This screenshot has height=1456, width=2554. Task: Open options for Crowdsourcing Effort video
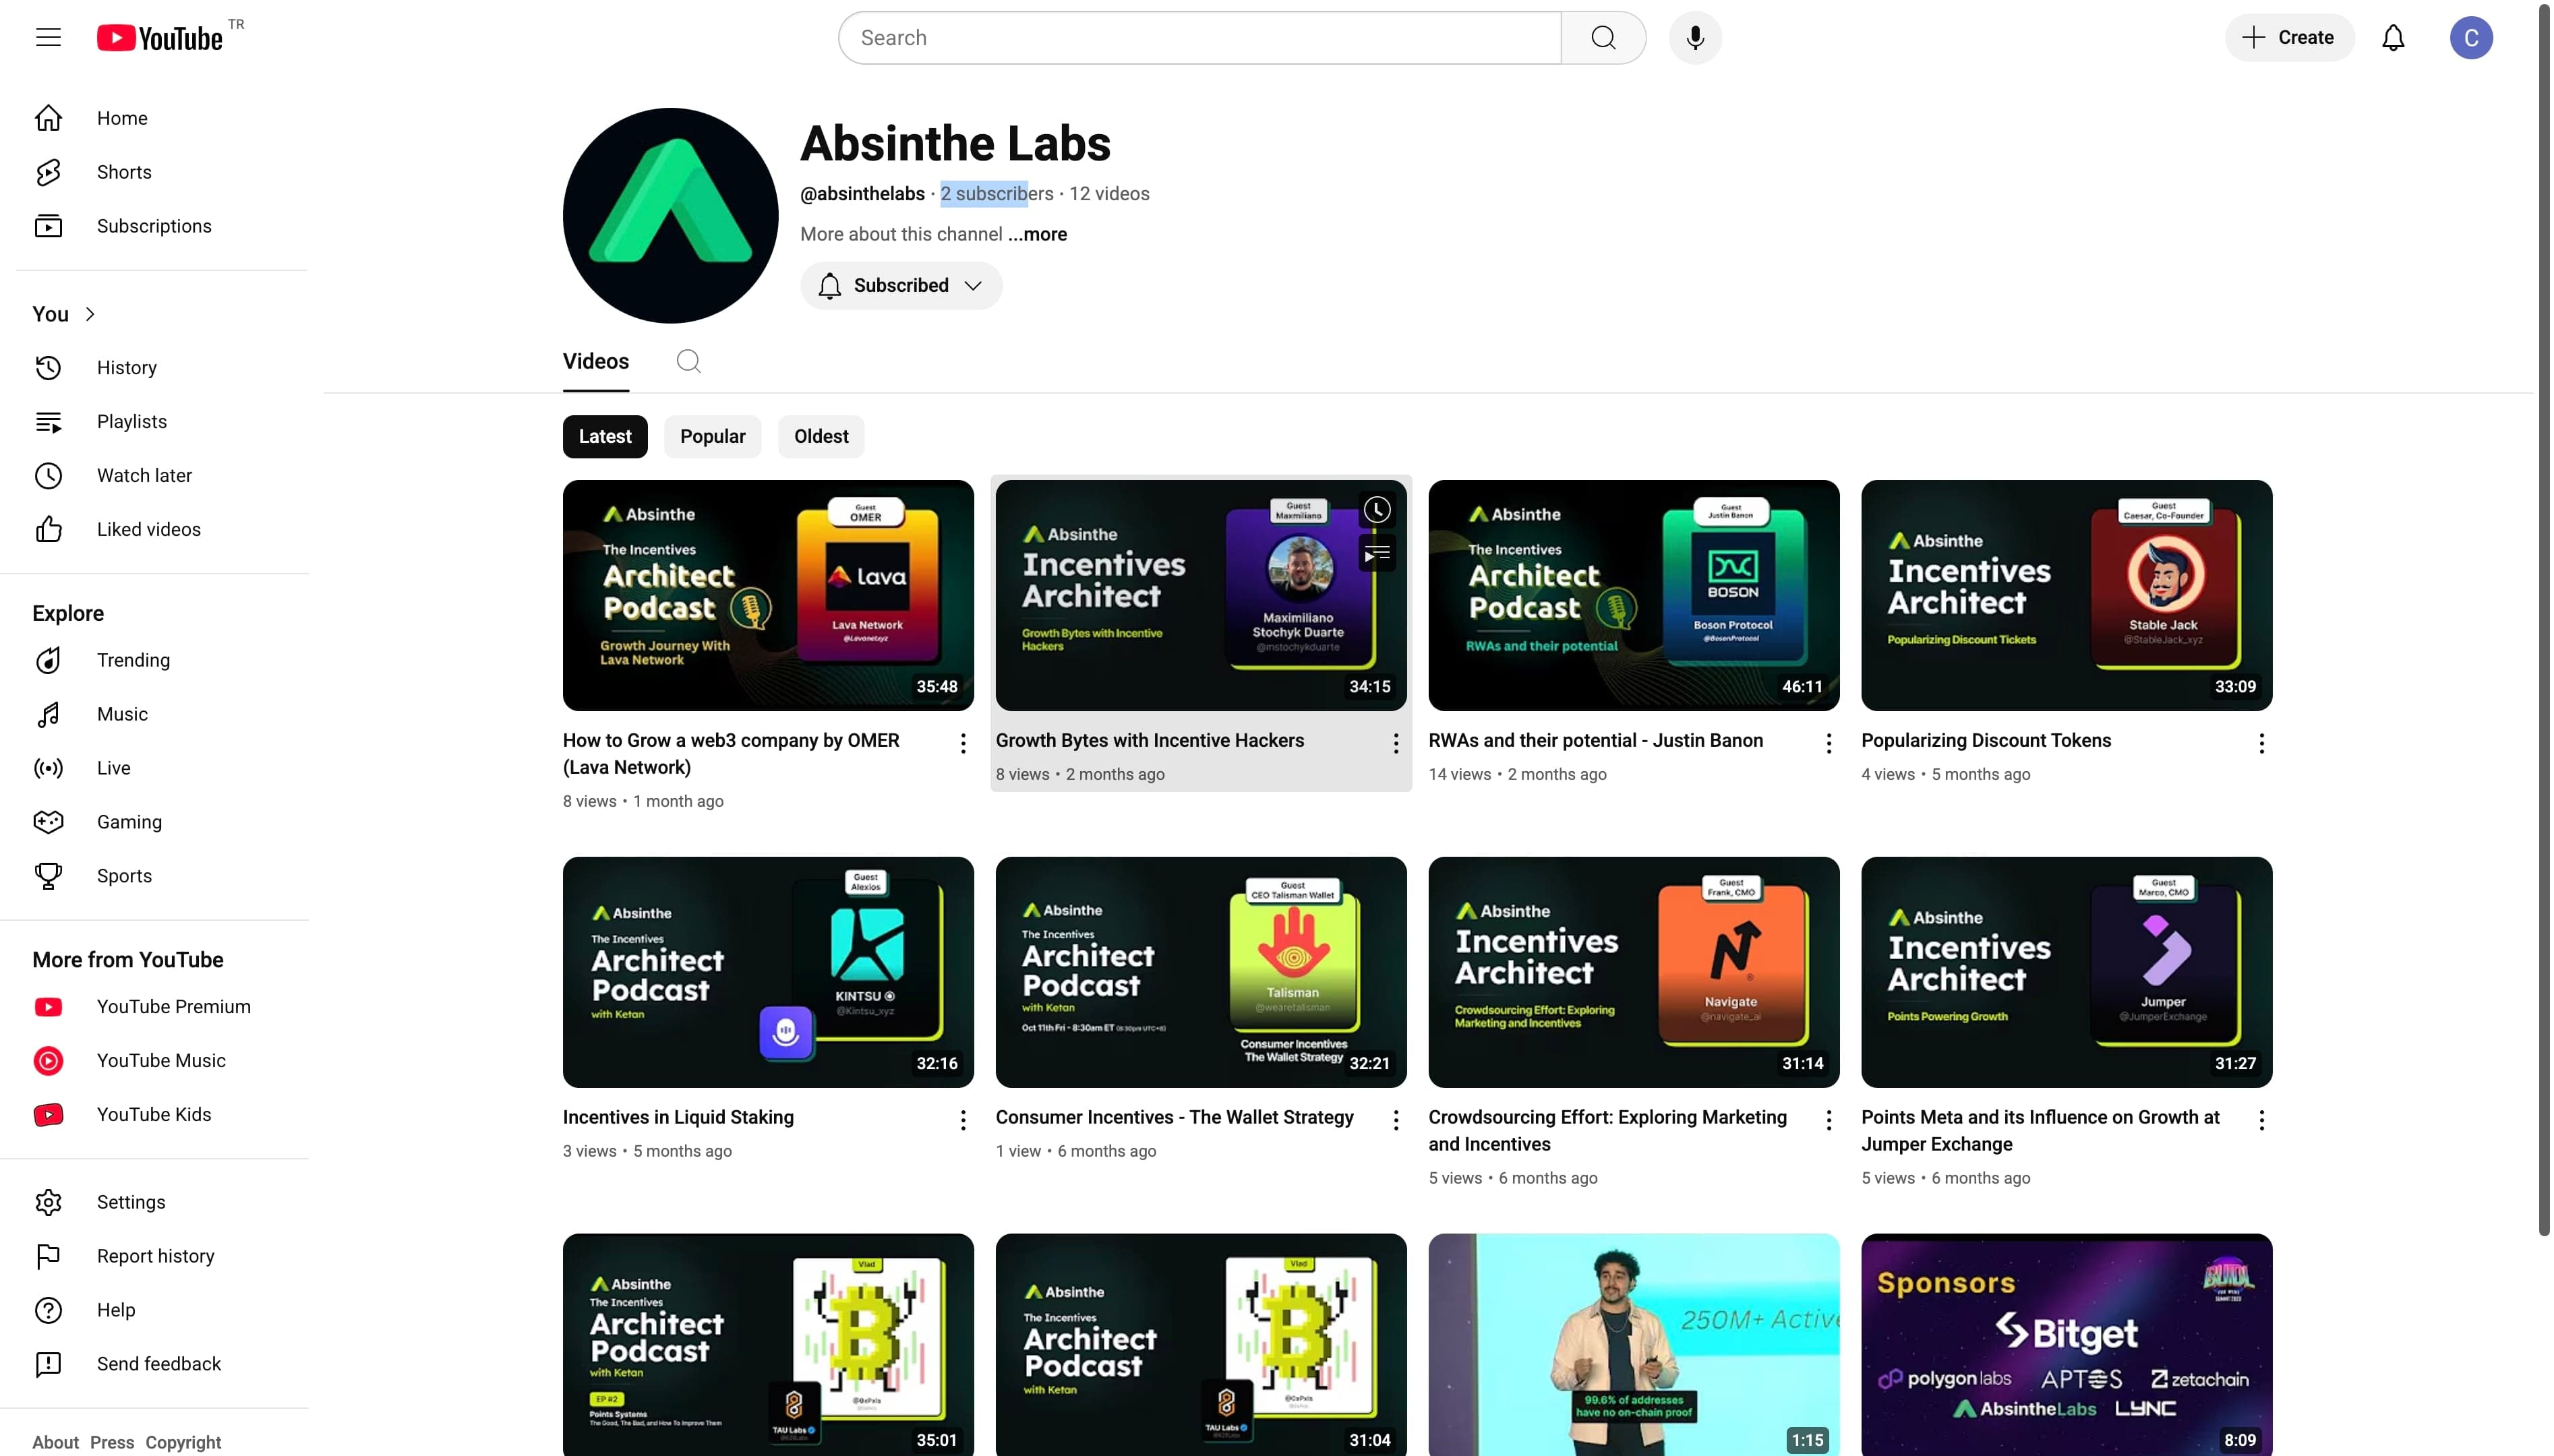(x=1829, y=1120)
